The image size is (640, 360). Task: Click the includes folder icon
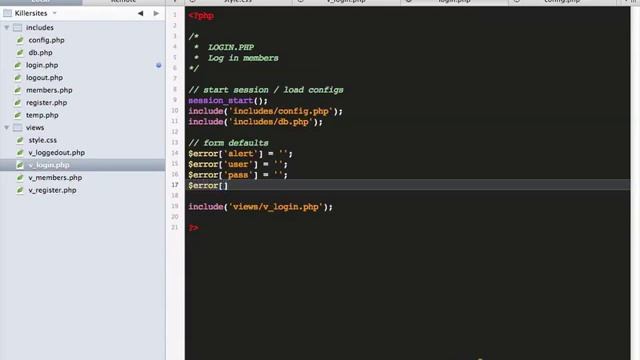click(18, 28)
